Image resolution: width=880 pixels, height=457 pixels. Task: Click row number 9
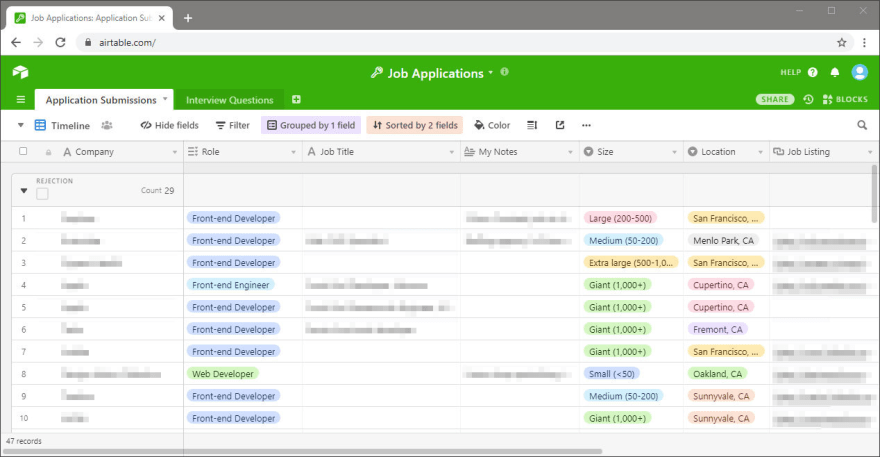point(24,396)
